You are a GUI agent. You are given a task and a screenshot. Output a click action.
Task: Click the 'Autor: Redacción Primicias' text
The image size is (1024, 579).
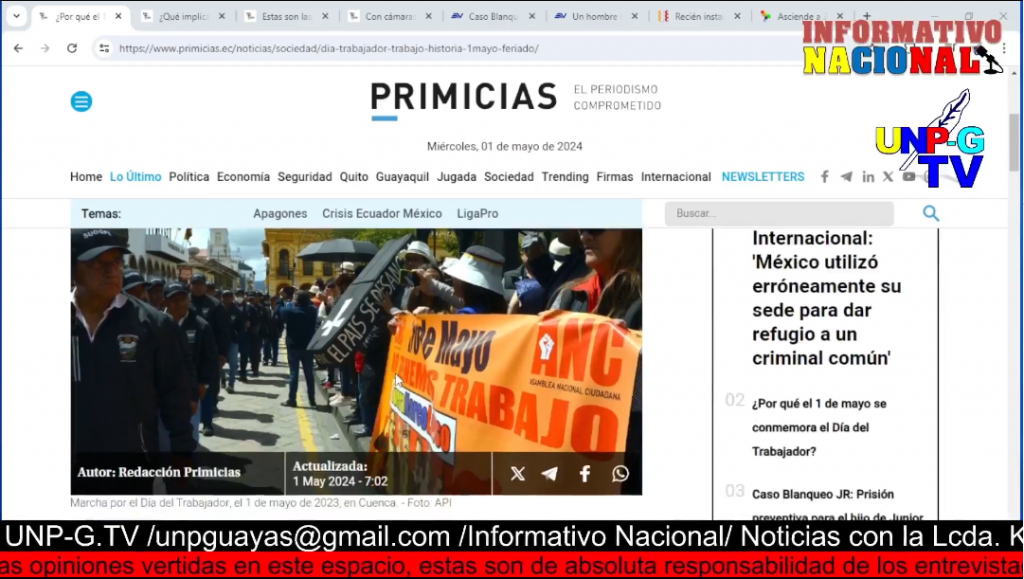159,472
